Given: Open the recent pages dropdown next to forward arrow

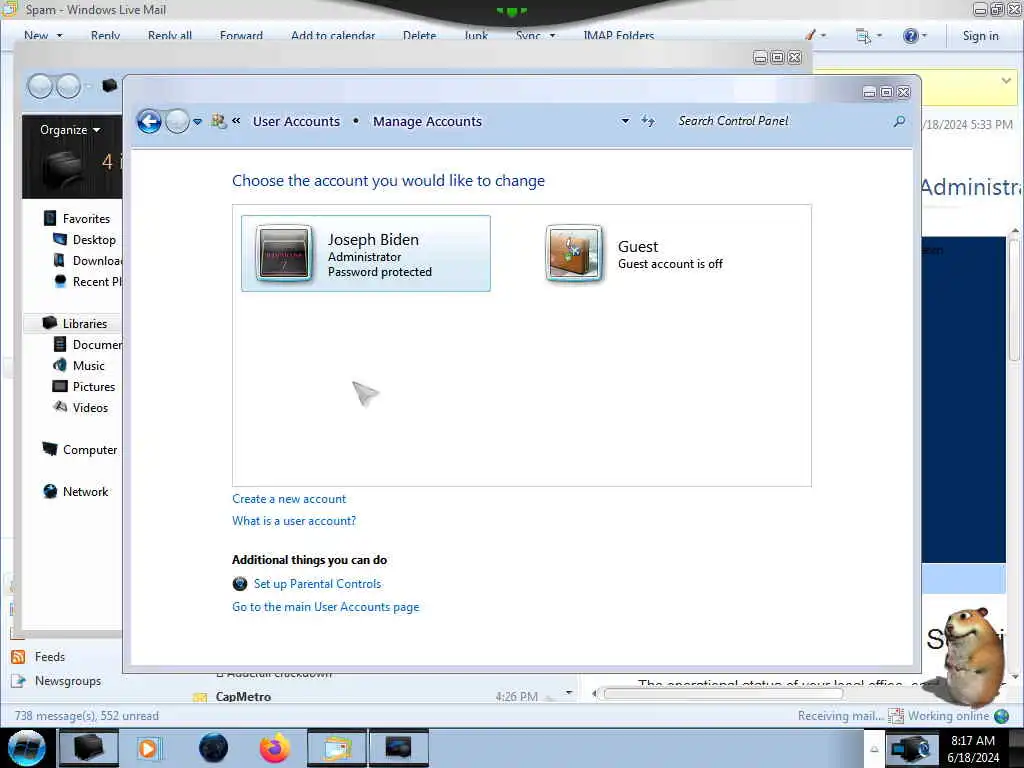Looking at the screenshot, I should click(197, 121).
